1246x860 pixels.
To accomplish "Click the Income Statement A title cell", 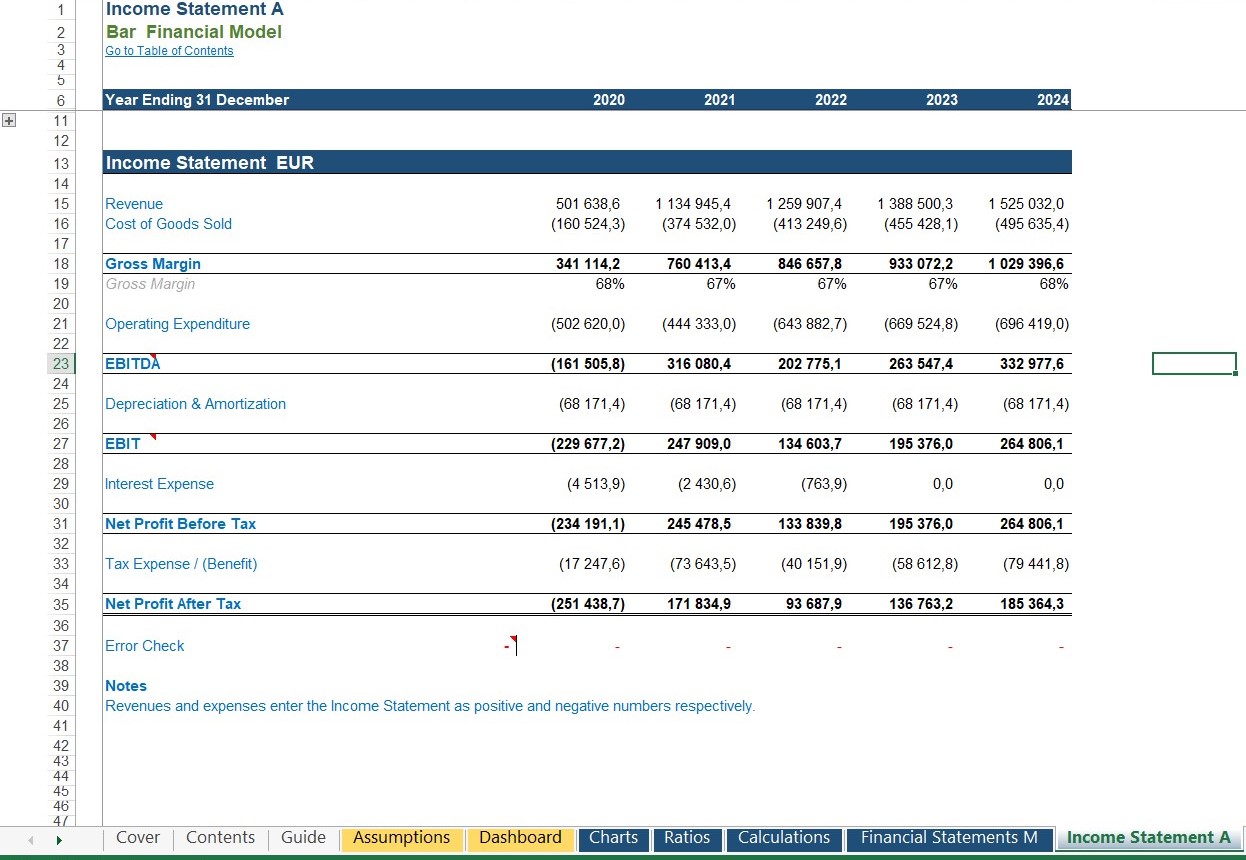I will click(x=194, y=9).
